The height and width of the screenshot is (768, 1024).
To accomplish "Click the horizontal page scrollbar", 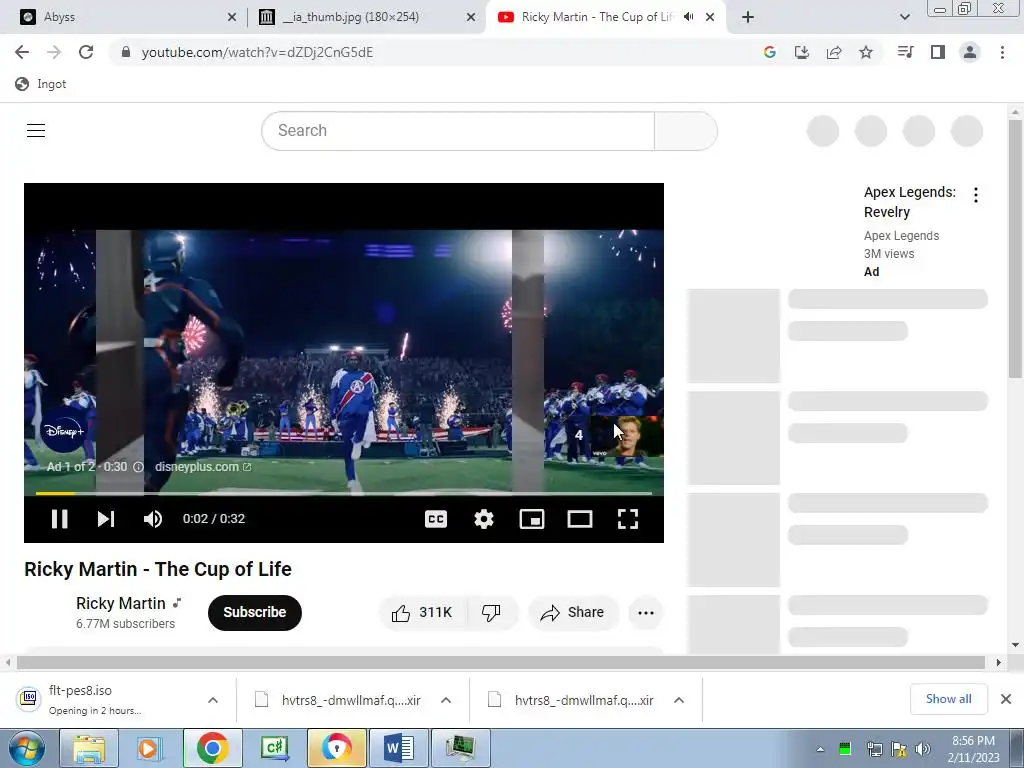I will (501, 662).
